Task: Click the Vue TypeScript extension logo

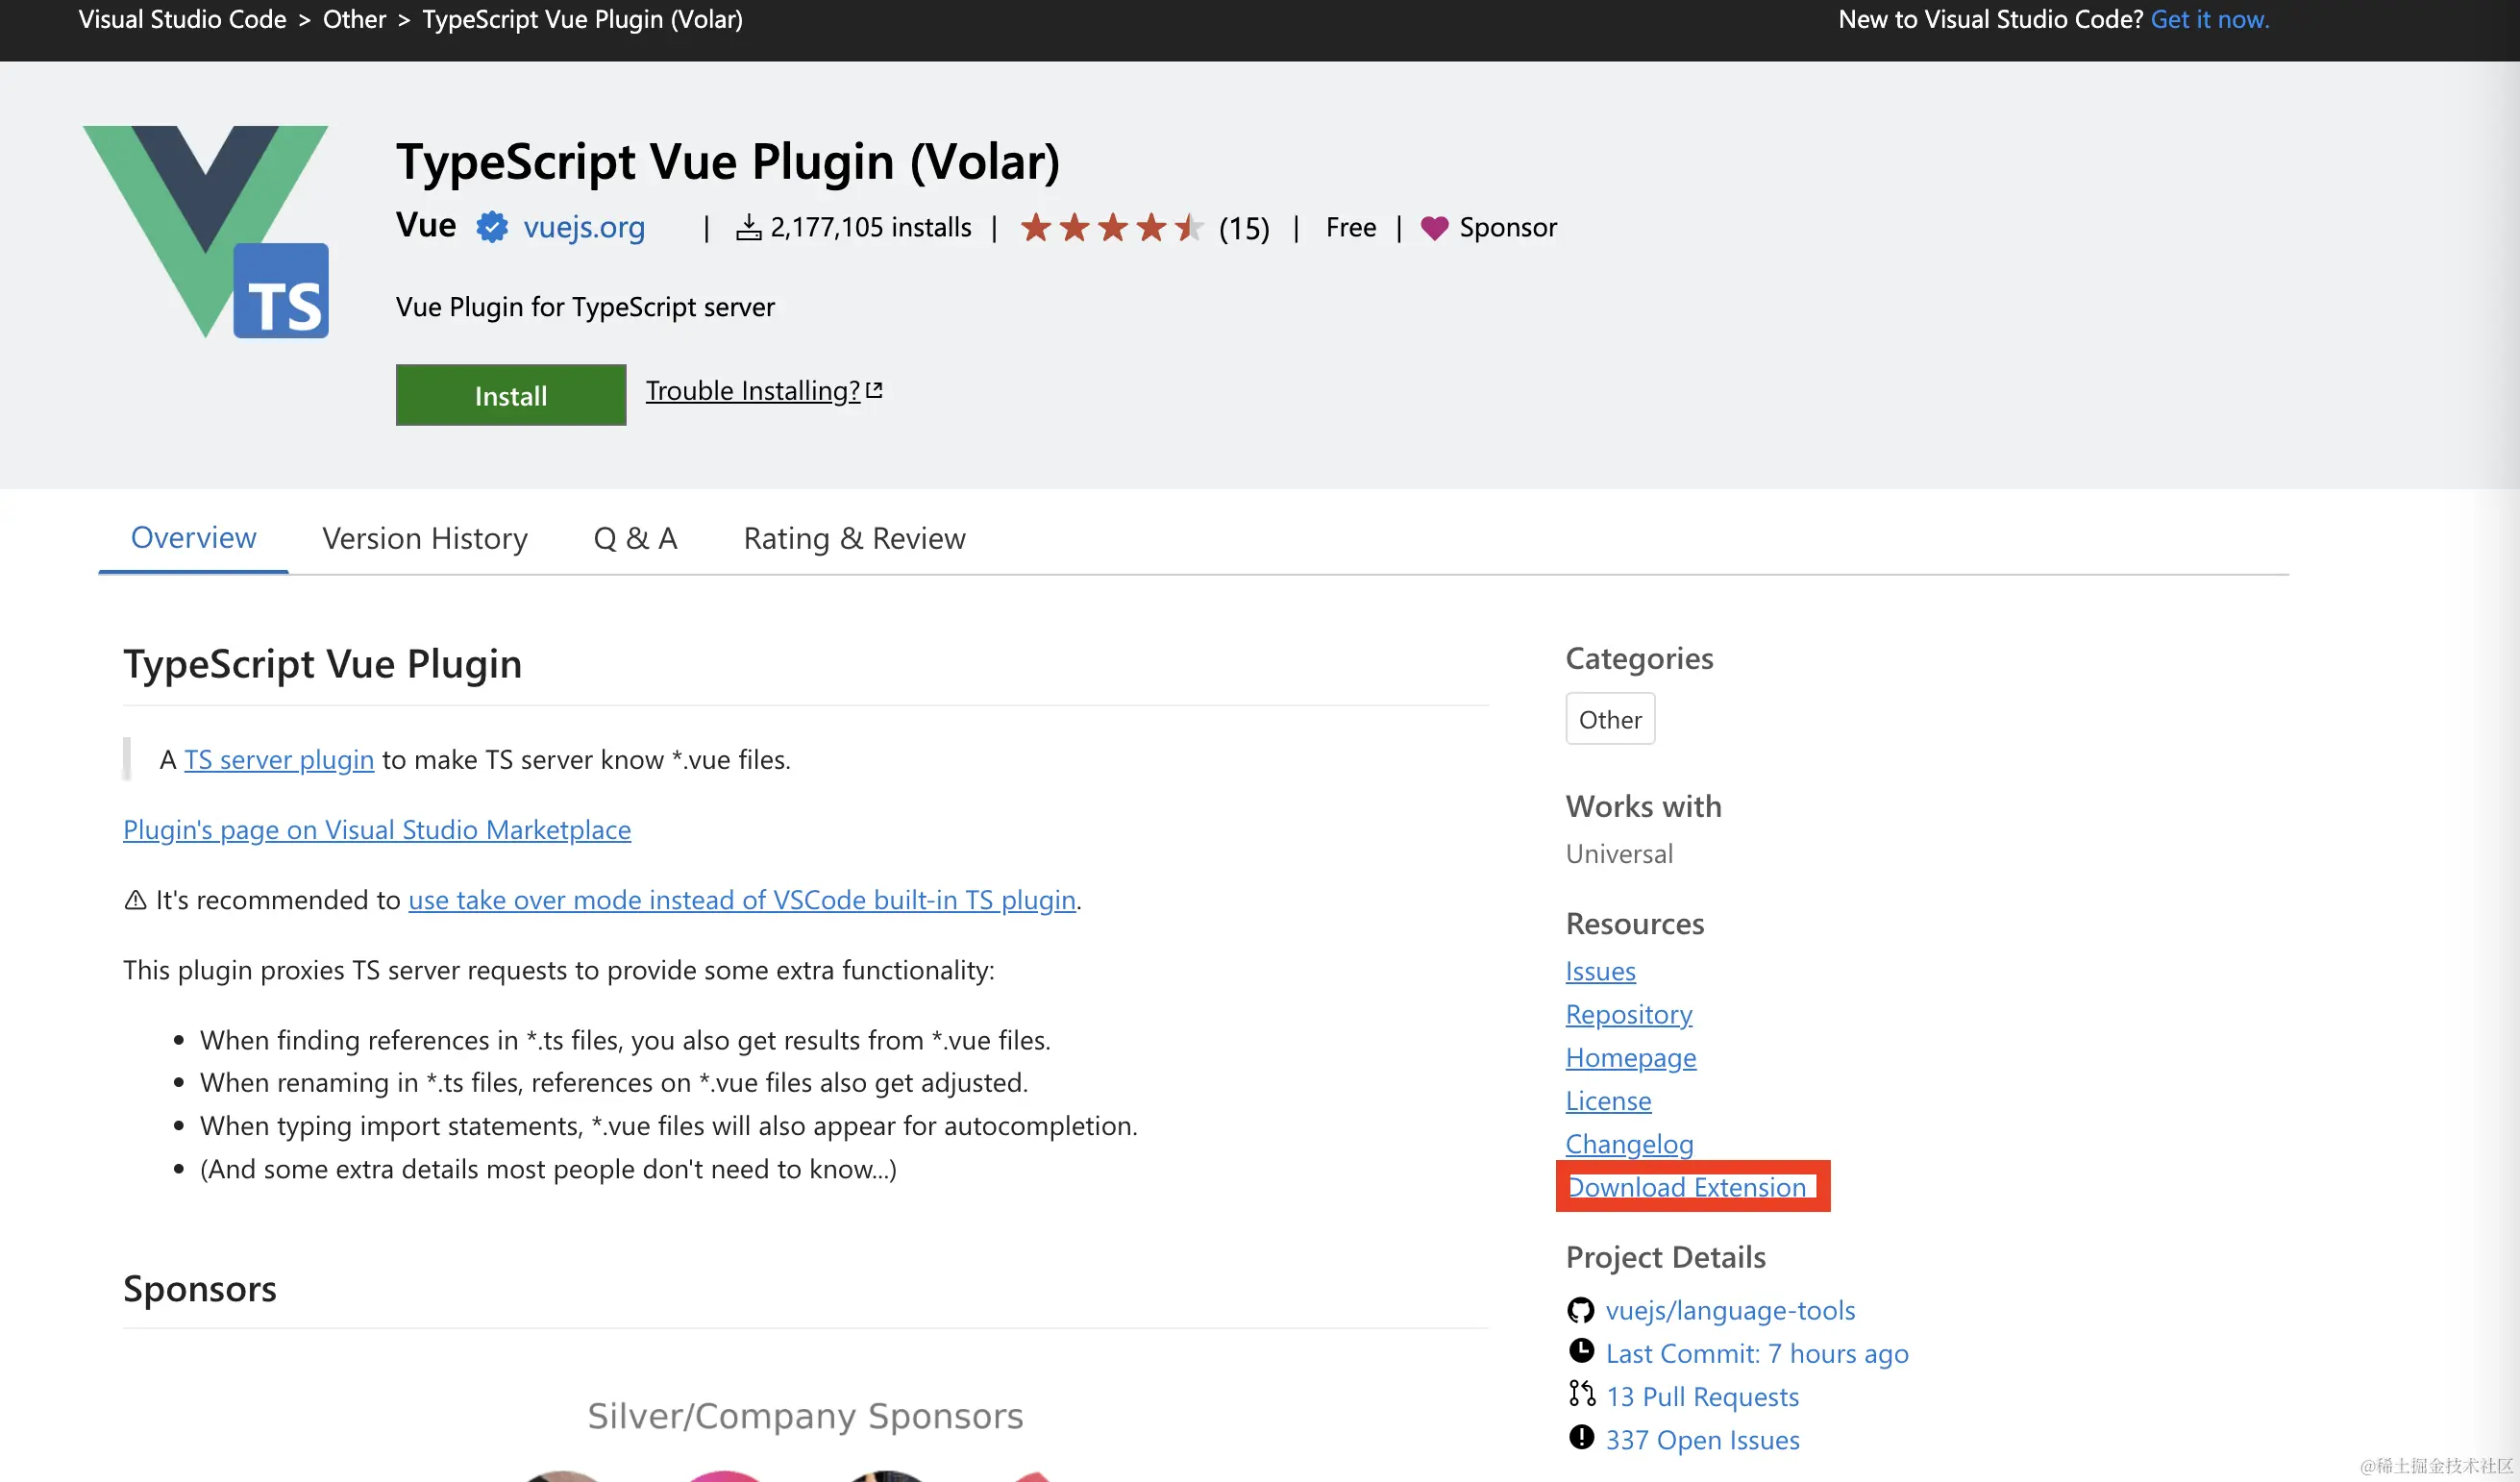Action: [x=206, y=231]
